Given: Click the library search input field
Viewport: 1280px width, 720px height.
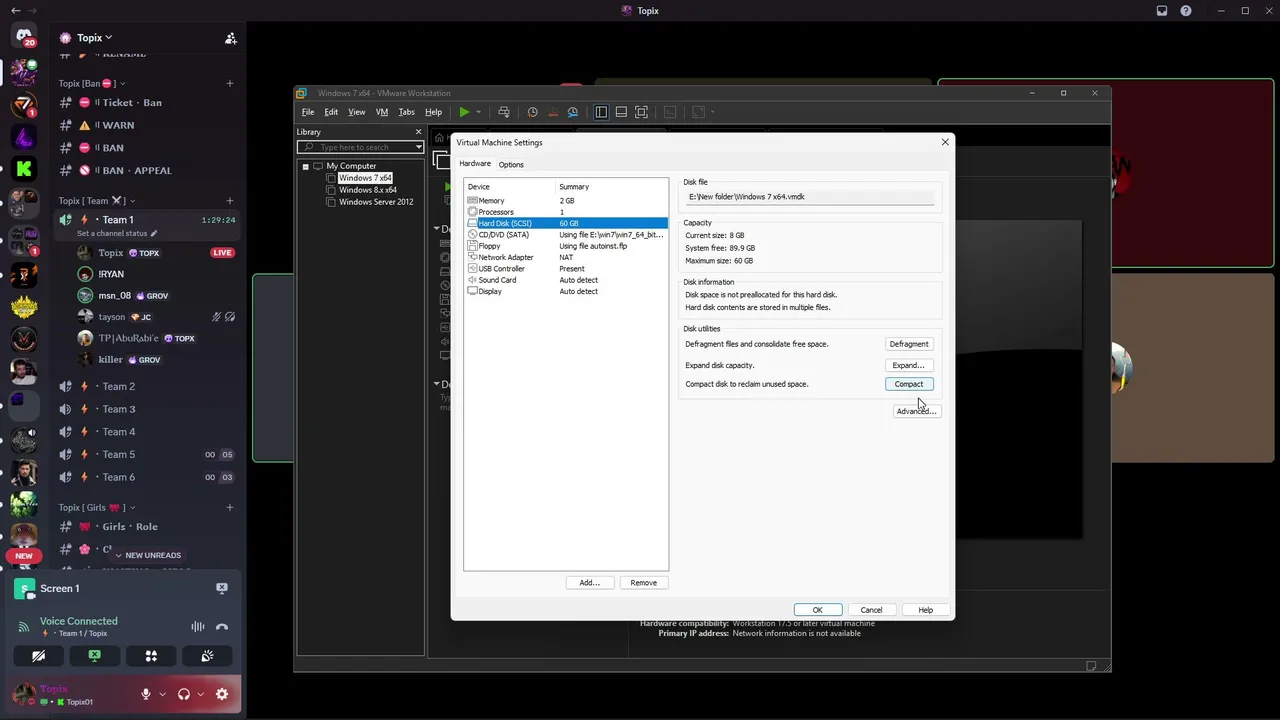Looking at the screenshot, I should coord(361,147).
